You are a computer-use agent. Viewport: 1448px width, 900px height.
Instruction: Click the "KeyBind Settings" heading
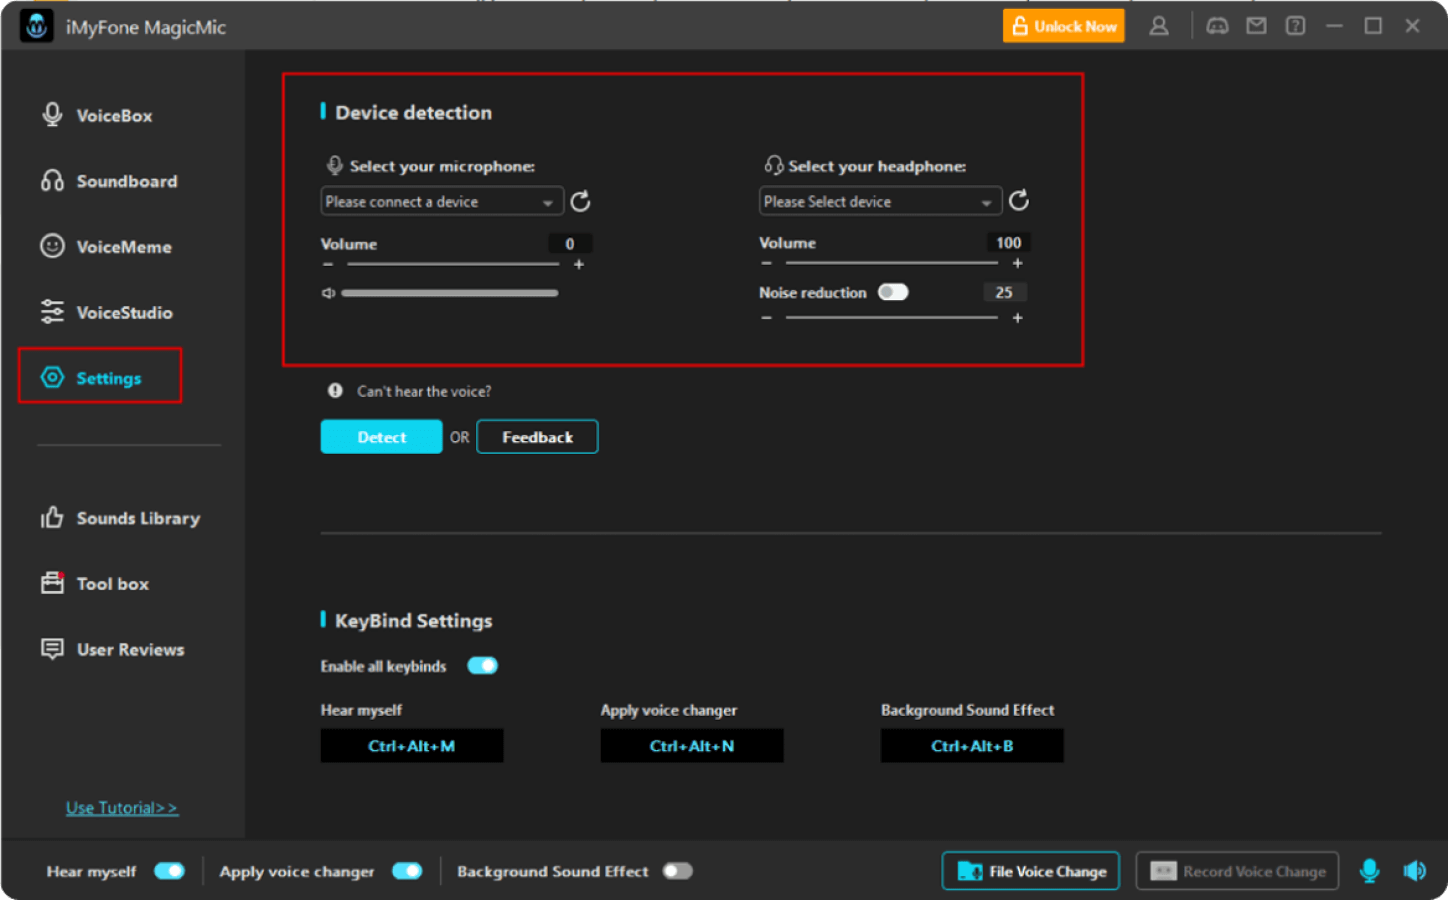coord(414,620)
